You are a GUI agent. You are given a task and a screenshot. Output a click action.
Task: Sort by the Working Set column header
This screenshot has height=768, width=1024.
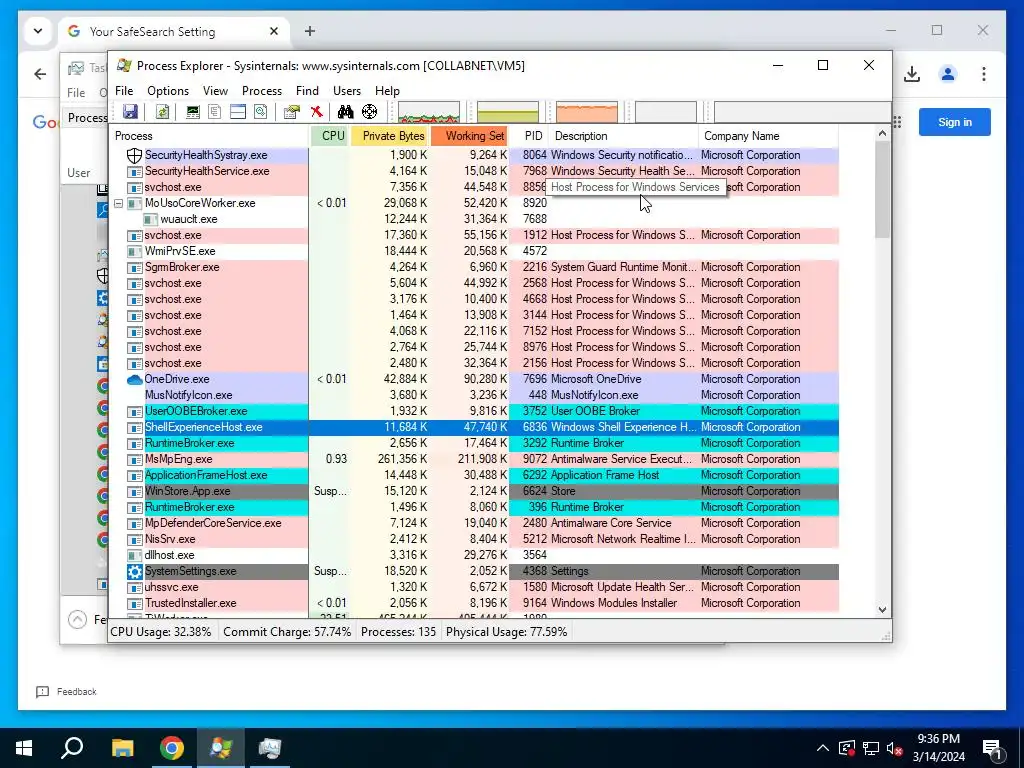(x=470, y=136)
